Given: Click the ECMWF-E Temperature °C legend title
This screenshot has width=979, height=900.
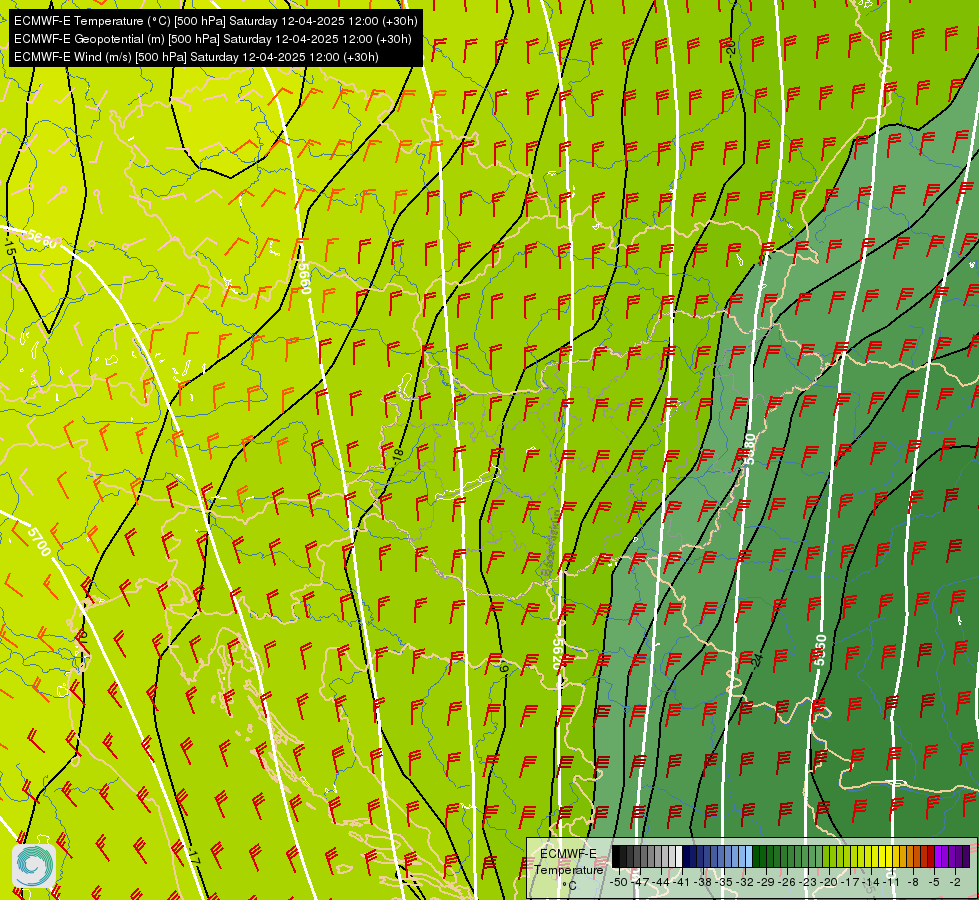Looking at the screenshot, I should [568, 869].
